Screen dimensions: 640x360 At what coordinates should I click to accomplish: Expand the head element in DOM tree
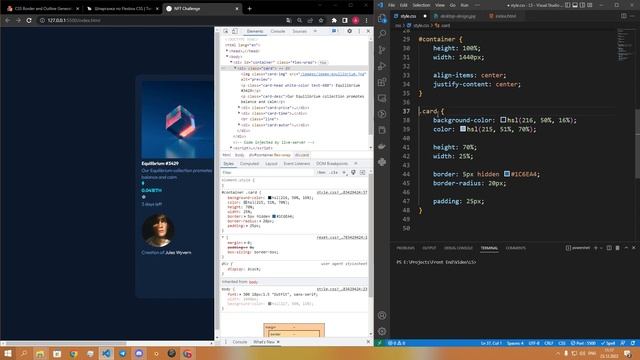click(227, 51)
